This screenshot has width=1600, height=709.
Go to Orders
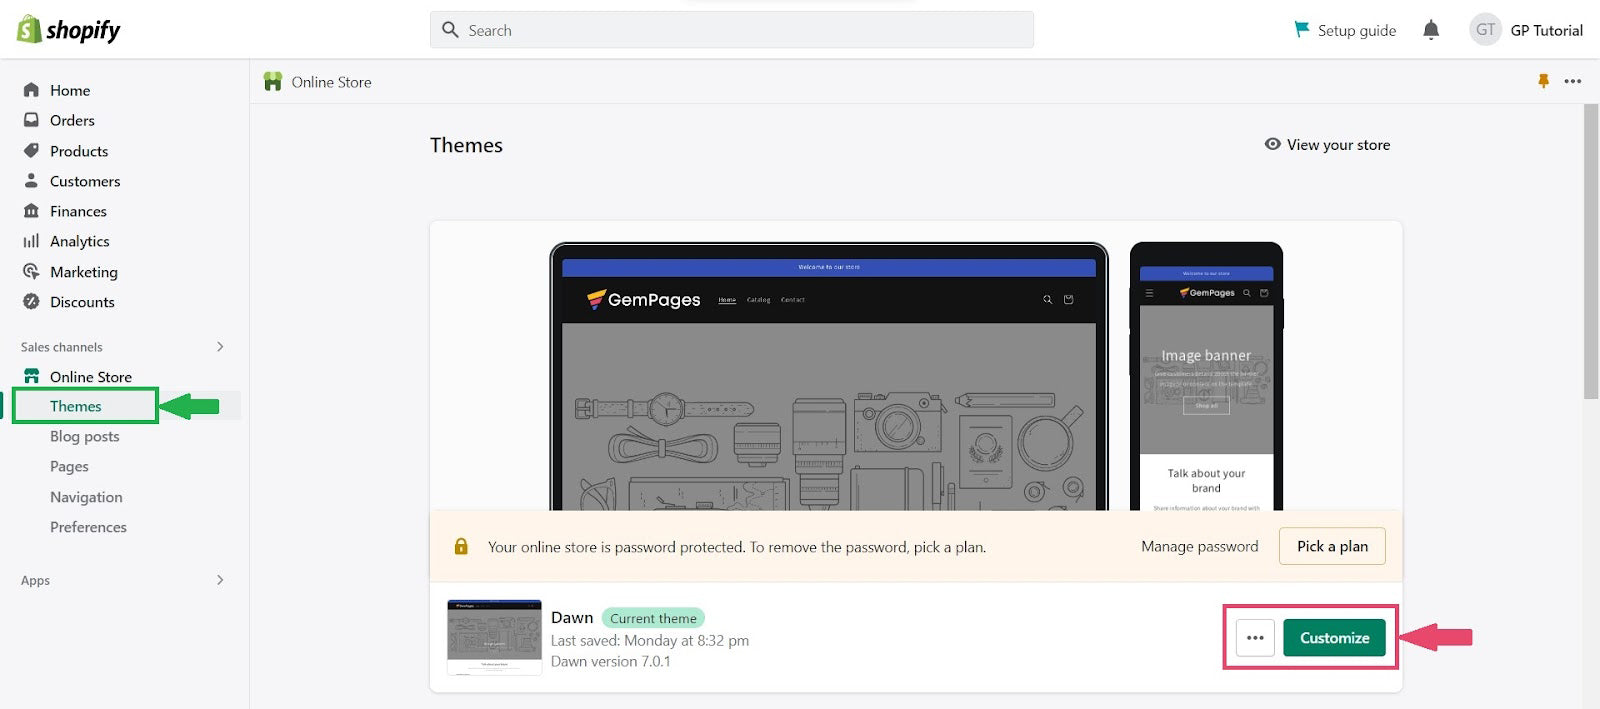click(72, 120)
